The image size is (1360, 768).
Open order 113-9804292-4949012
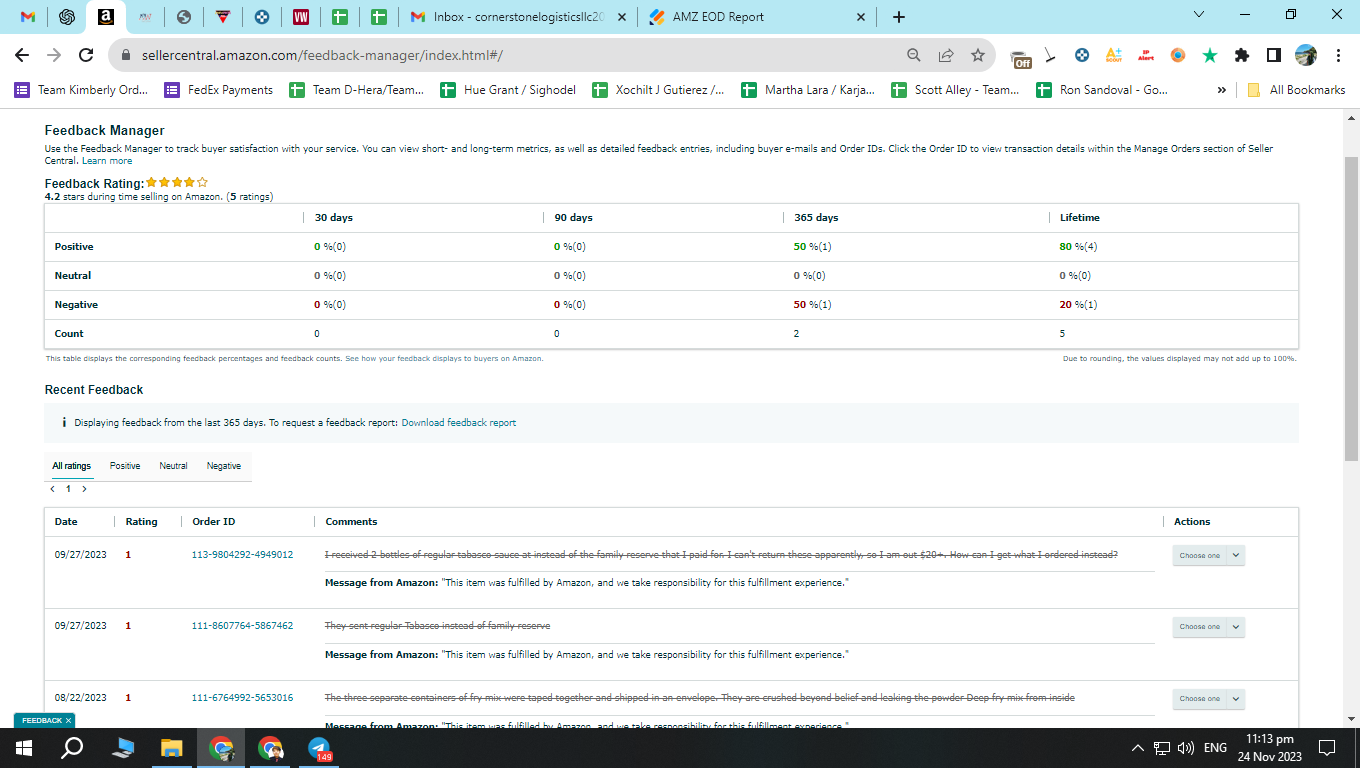tap(242, 554)
